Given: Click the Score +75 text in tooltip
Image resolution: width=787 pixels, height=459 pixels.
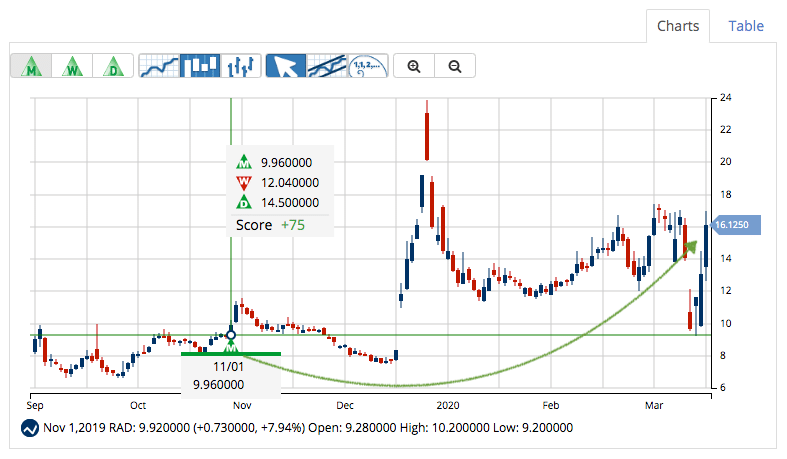Looking at the screenshot, I should (271, 225).
